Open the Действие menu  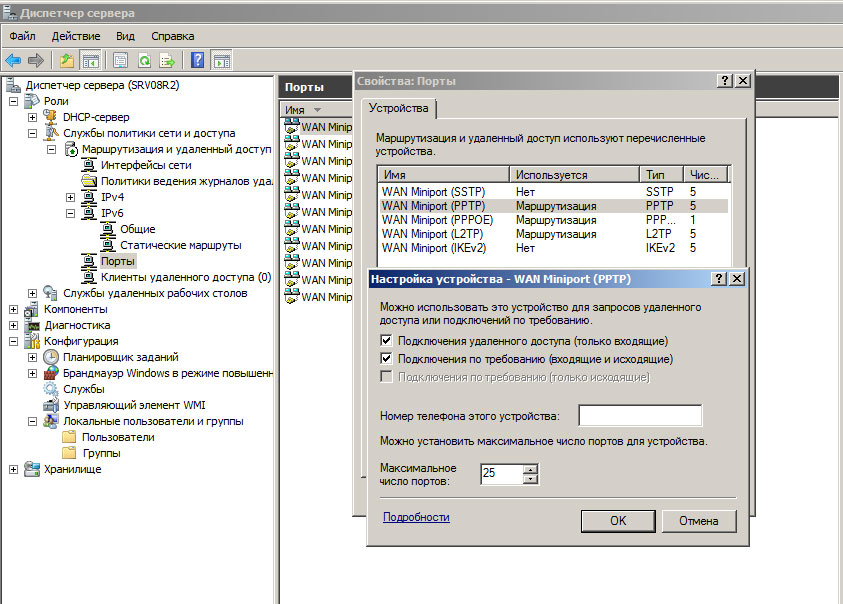point(75,36)
